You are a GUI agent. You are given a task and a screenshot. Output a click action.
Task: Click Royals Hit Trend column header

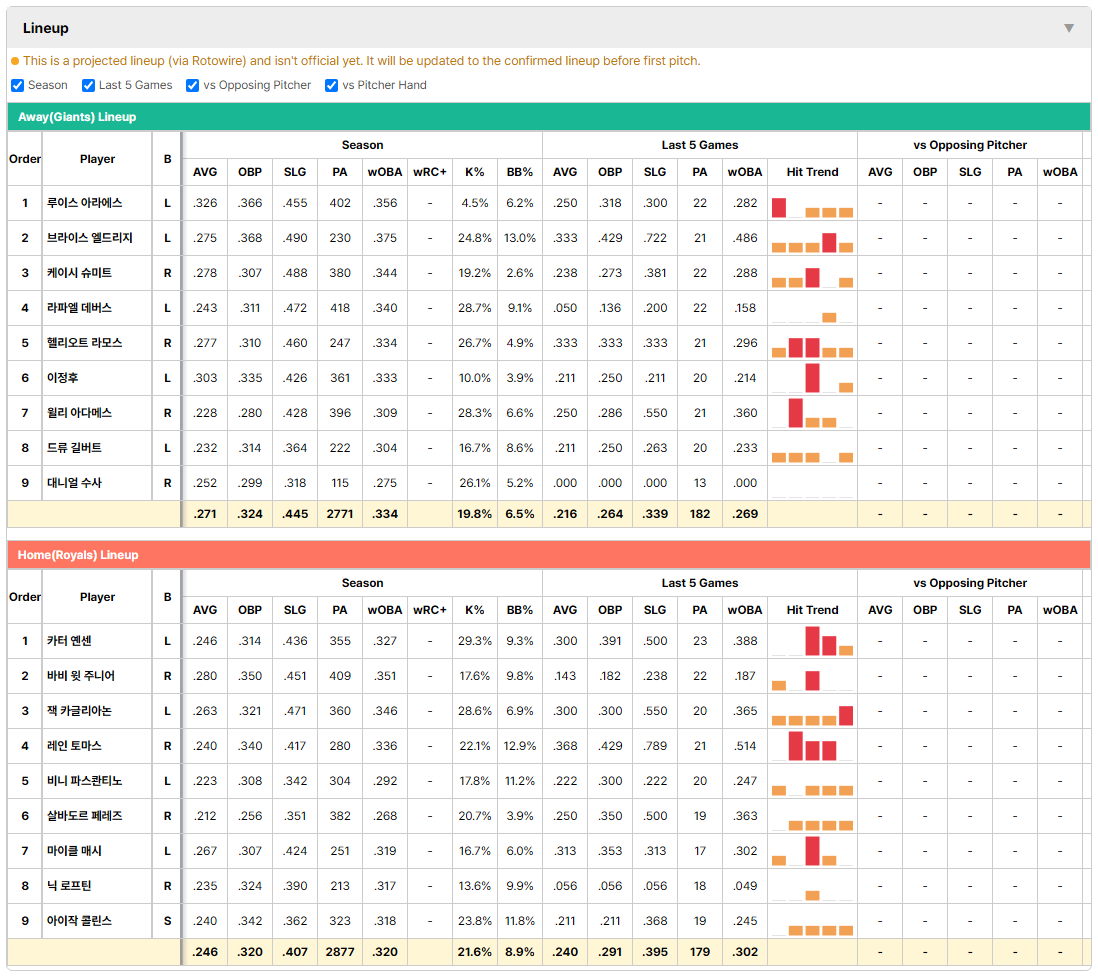[812, 610]
